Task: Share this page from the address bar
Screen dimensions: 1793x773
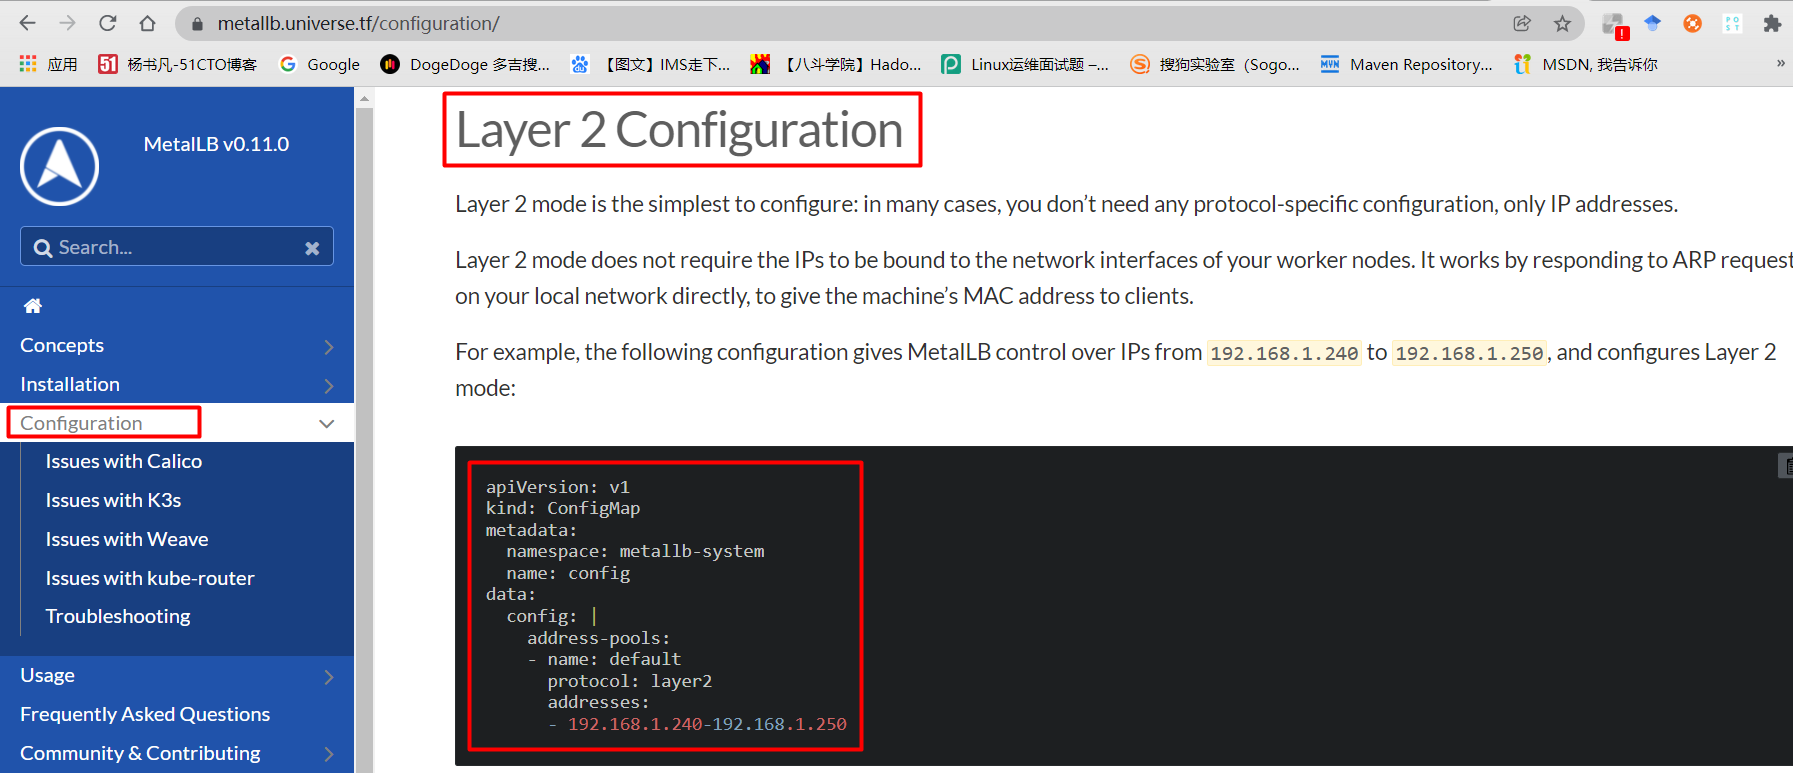Action: pyautogui.click(x=1522, y=23)
